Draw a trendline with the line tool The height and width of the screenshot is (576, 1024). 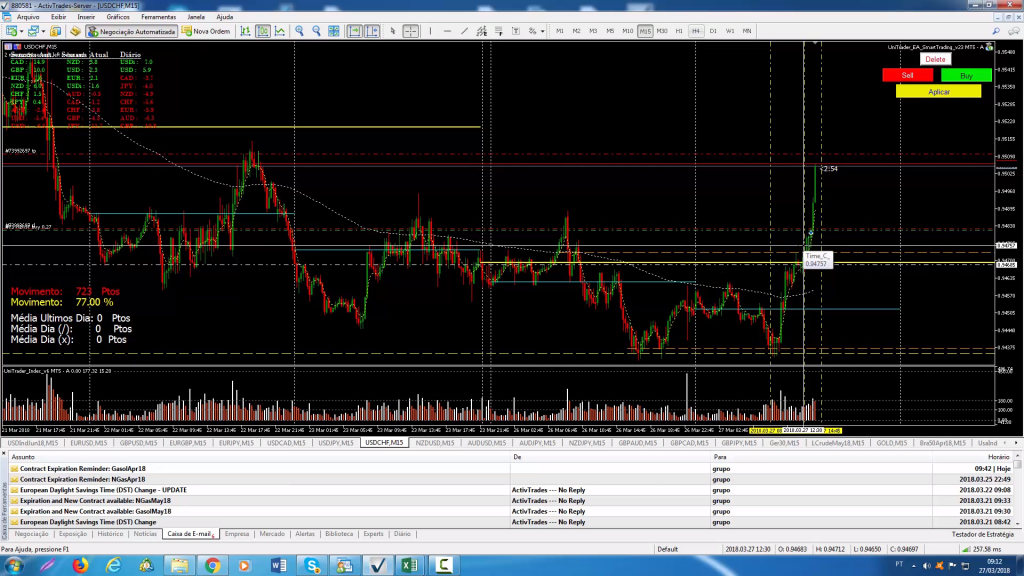click(464, 31)
